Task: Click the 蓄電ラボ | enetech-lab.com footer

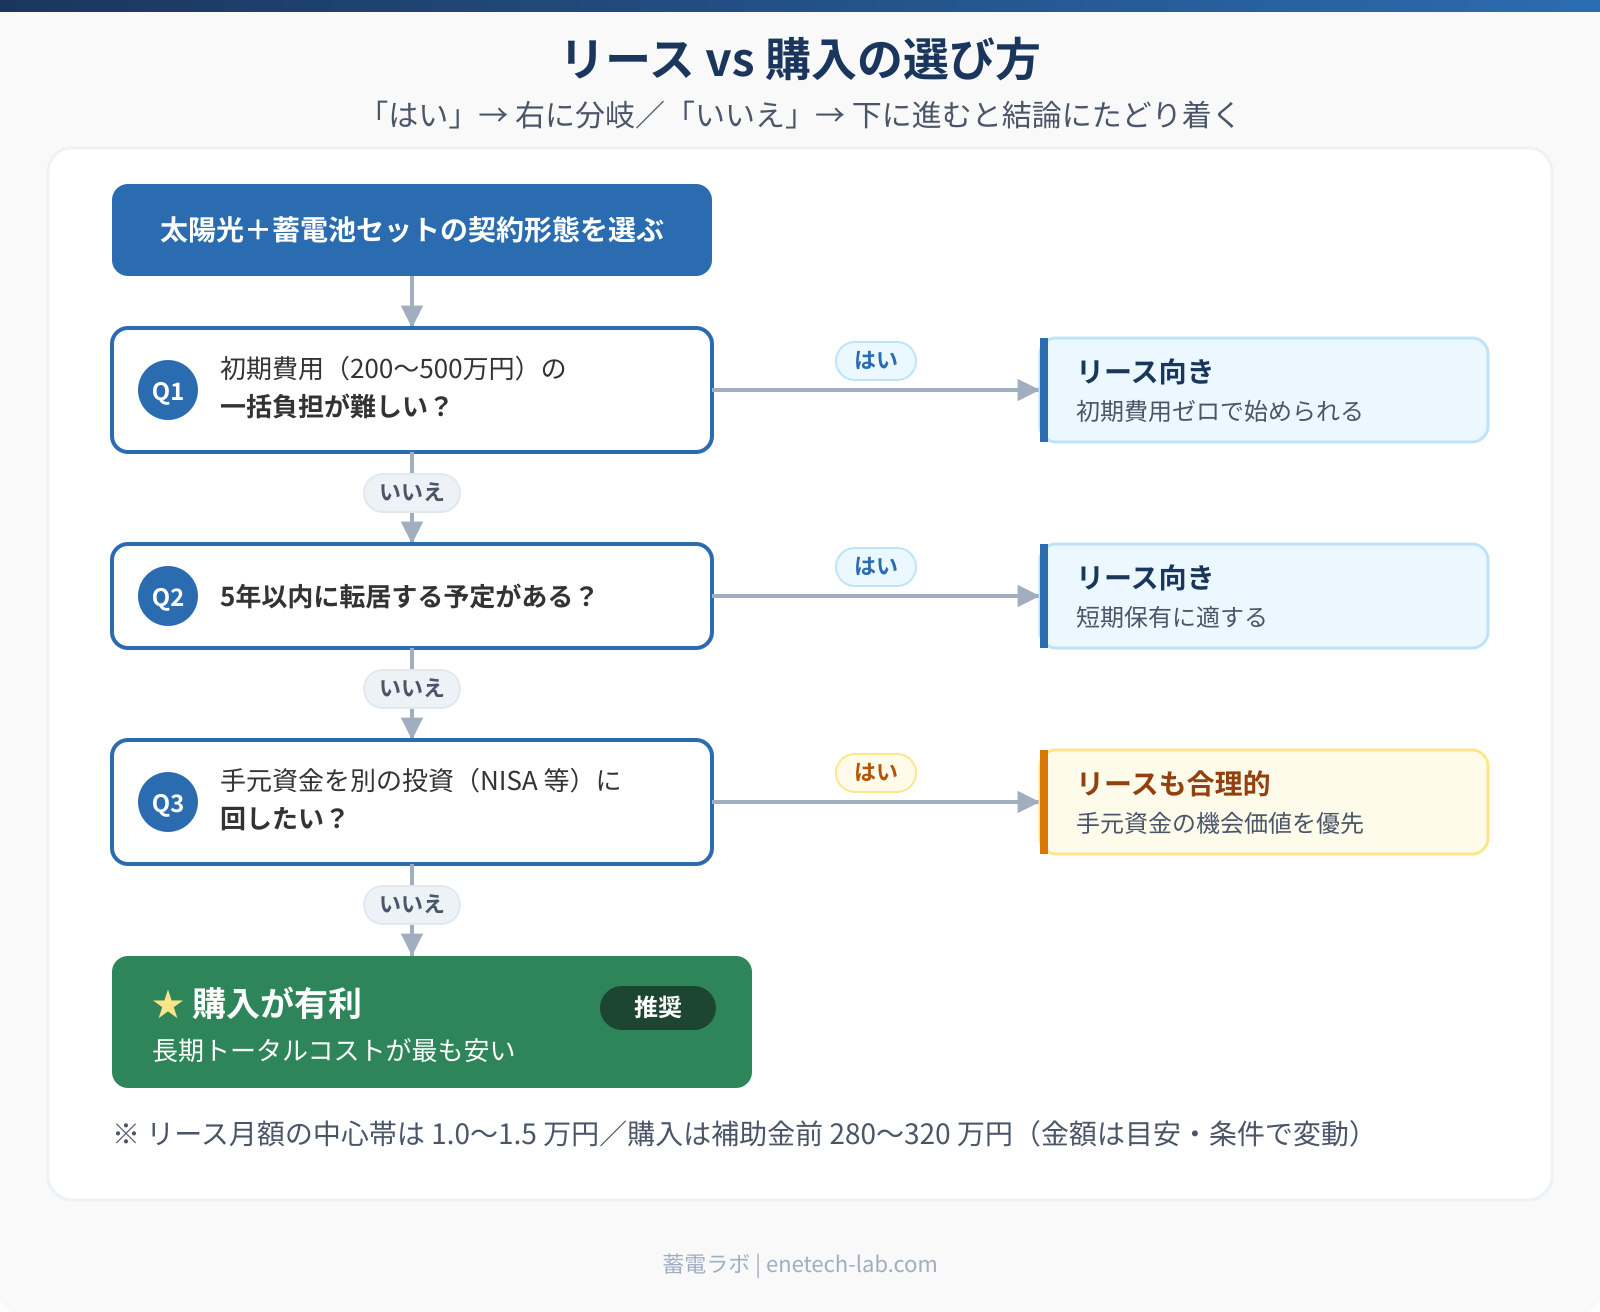Action: 800,1264
